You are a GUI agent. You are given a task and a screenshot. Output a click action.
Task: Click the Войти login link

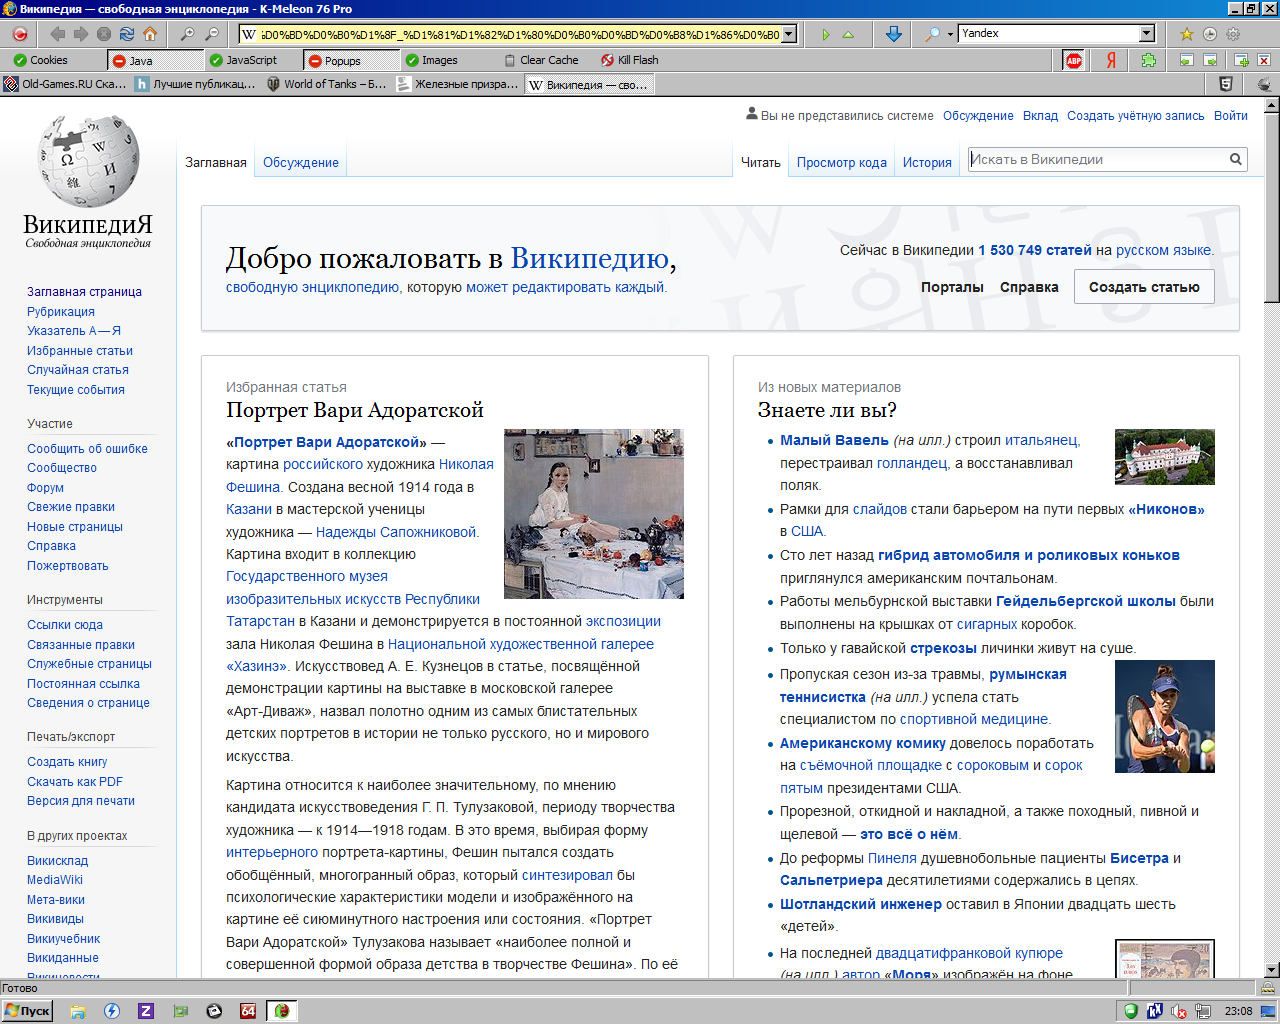coord(1231,116)
